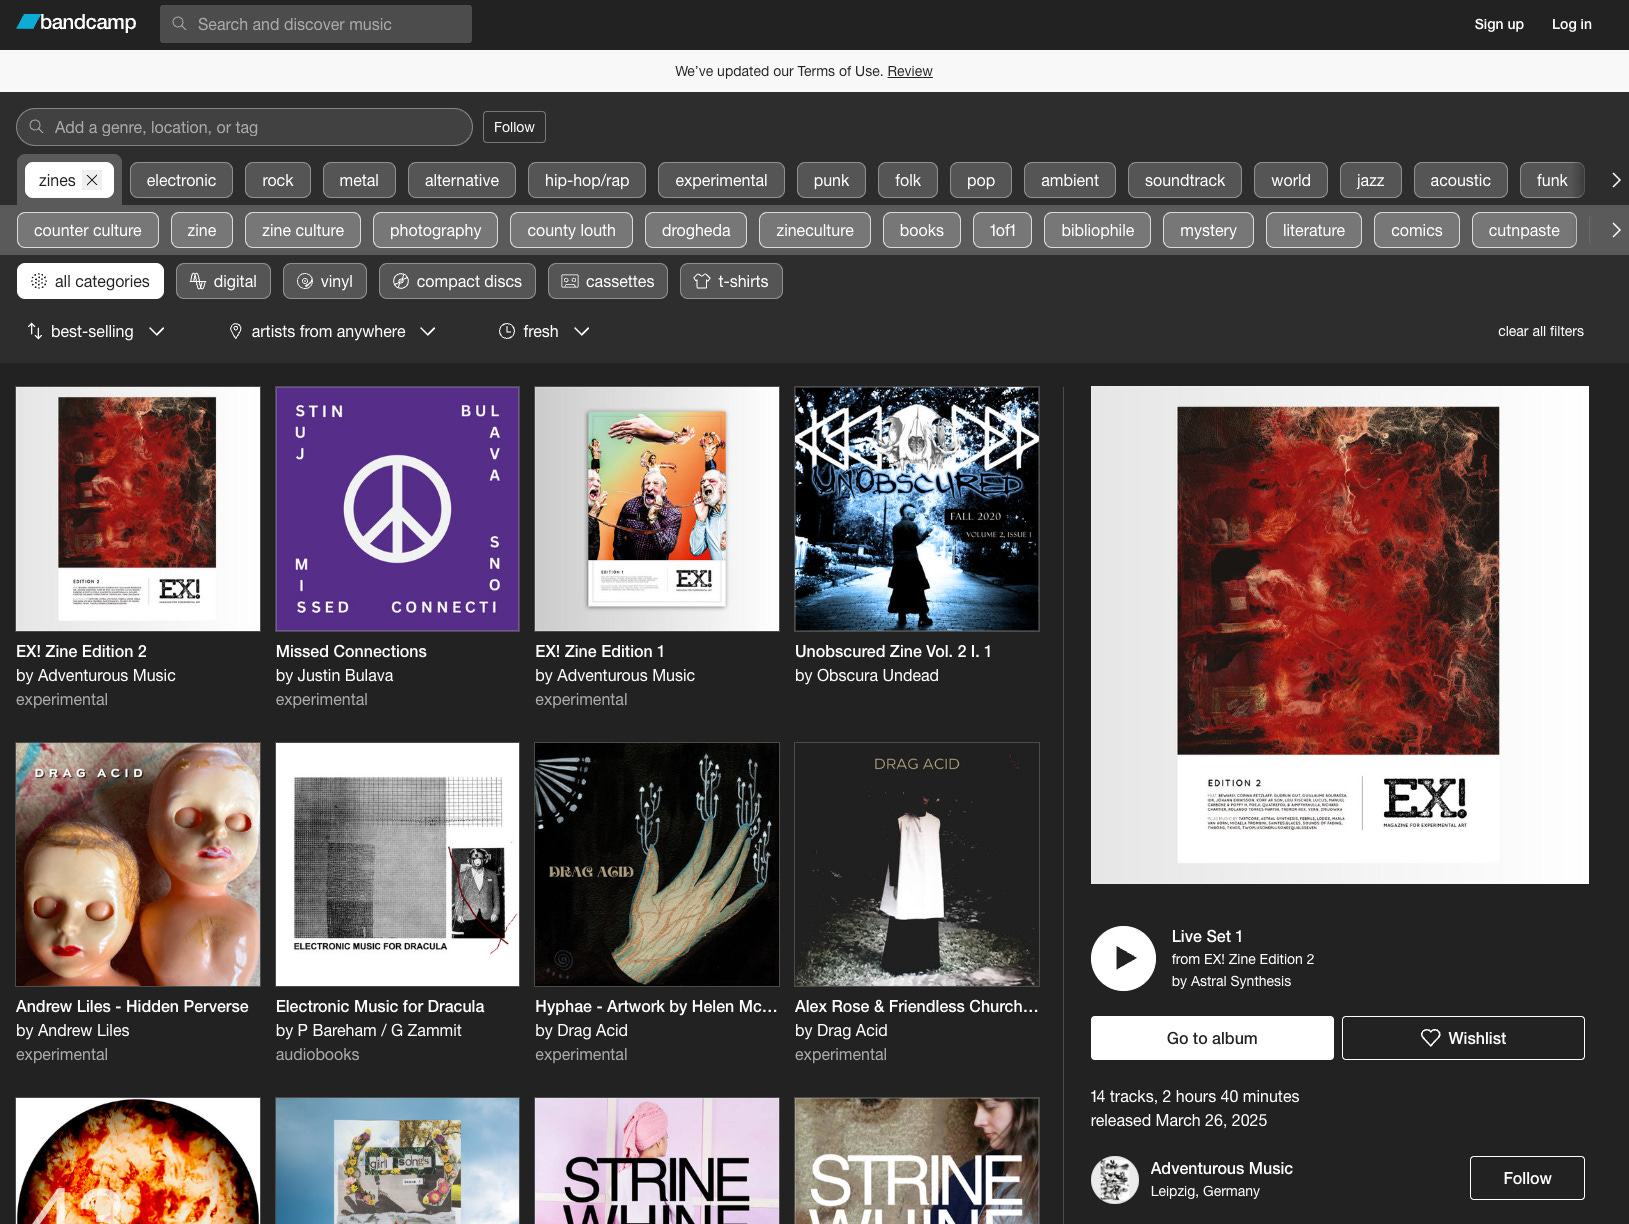The image size is (1629, 1224).
Task: Open Alex Rose & Friendless Church cover
Action: click(x=917, y=864)
